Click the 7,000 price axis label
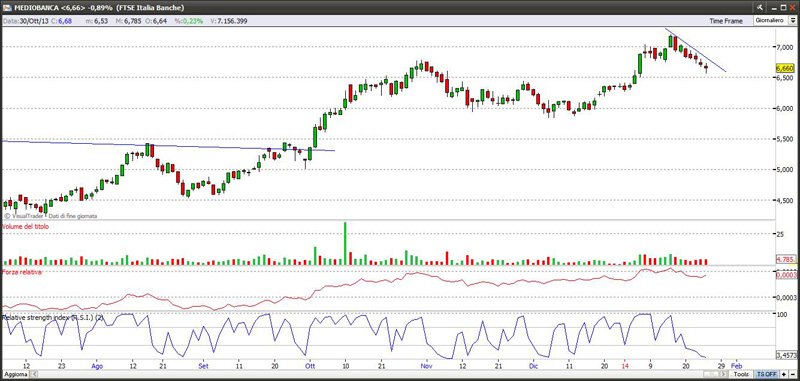The image size is (800, 381). pyautogui.click(x=785, y=47)
